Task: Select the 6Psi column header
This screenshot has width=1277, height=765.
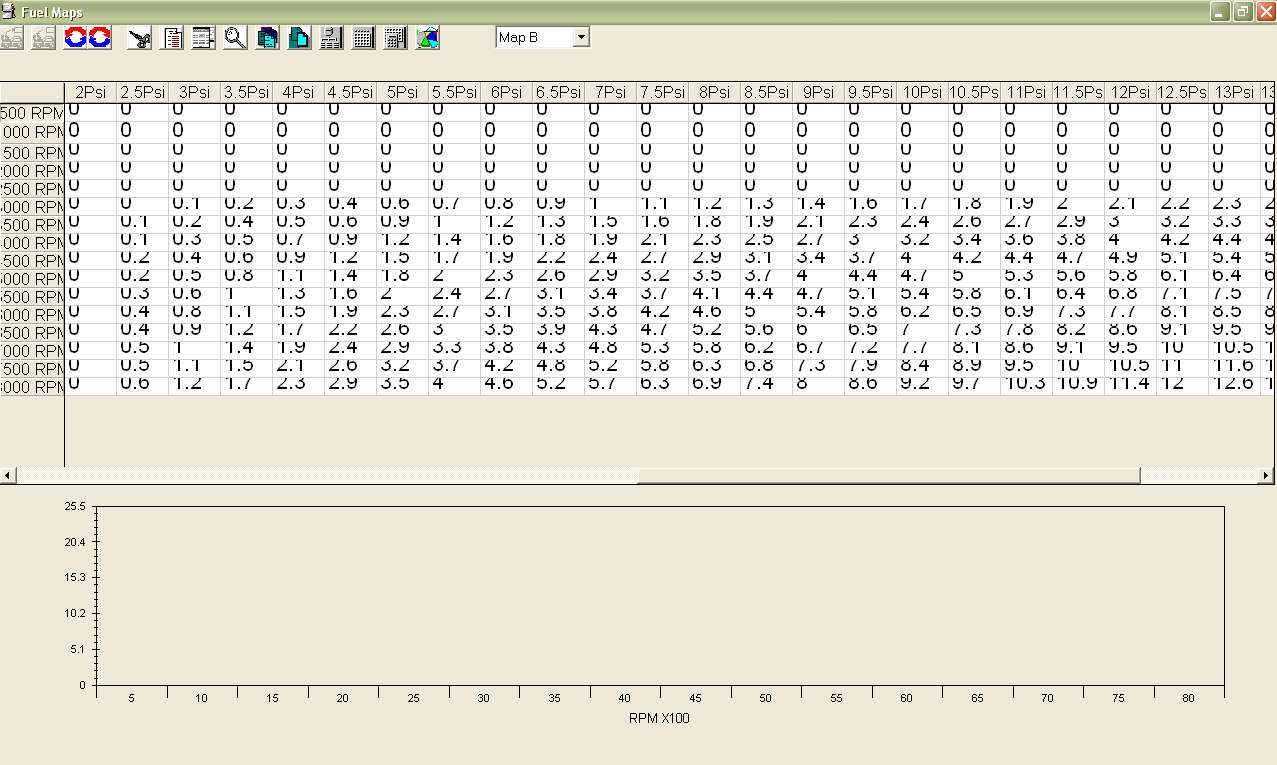Action: 507,92
